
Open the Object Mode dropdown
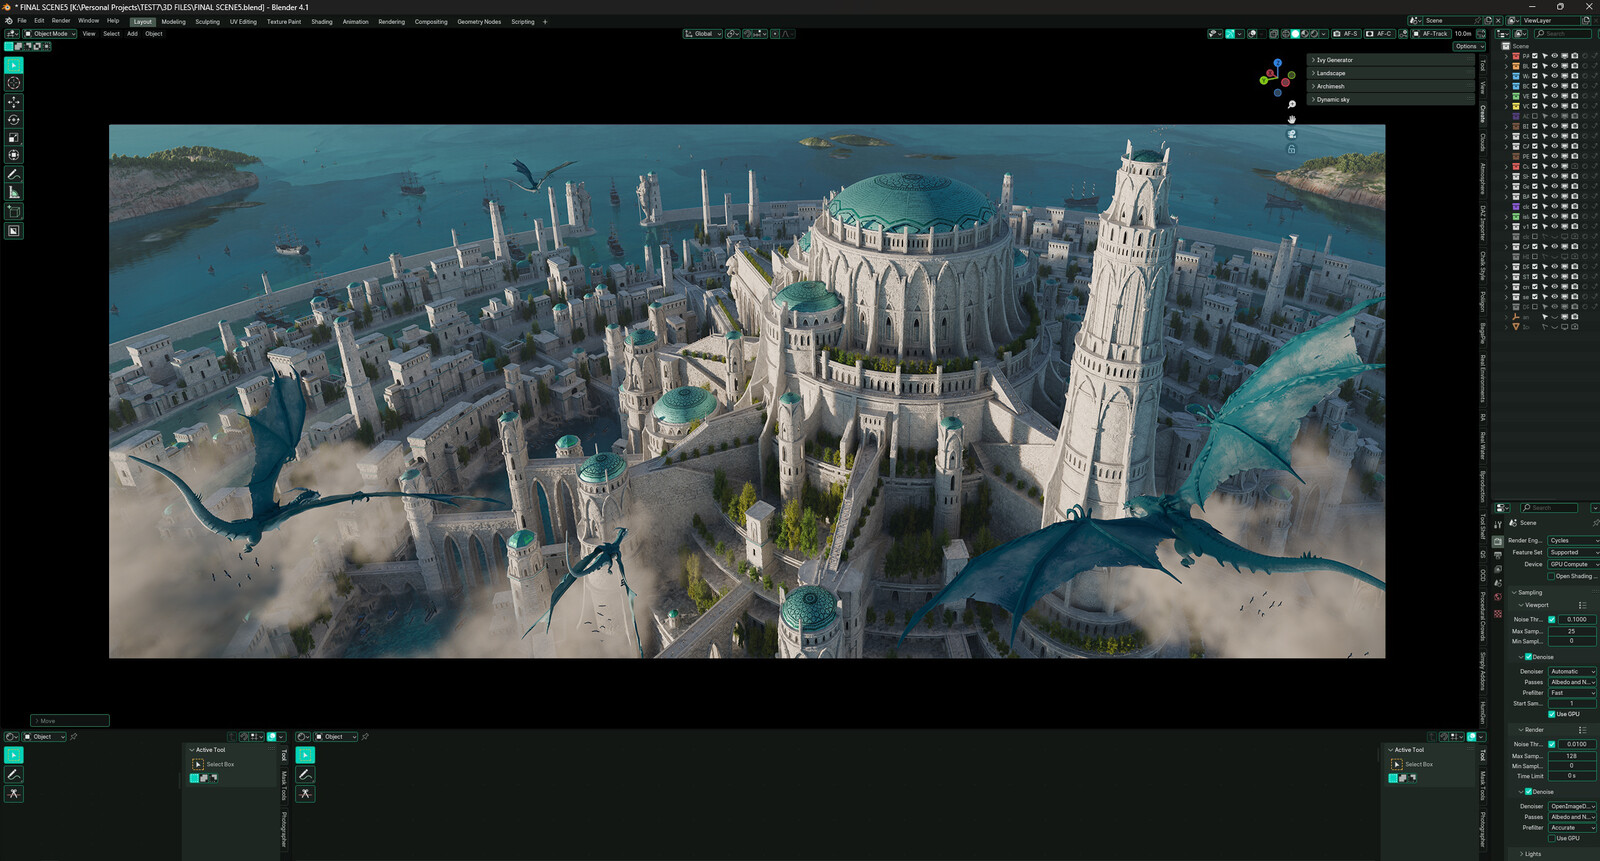click(50, 34)
